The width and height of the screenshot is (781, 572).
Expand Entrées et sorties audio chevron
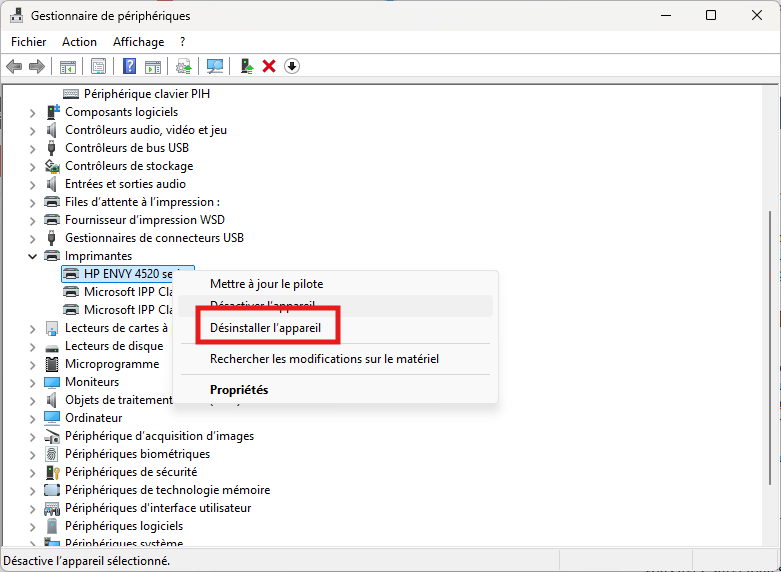32,185
